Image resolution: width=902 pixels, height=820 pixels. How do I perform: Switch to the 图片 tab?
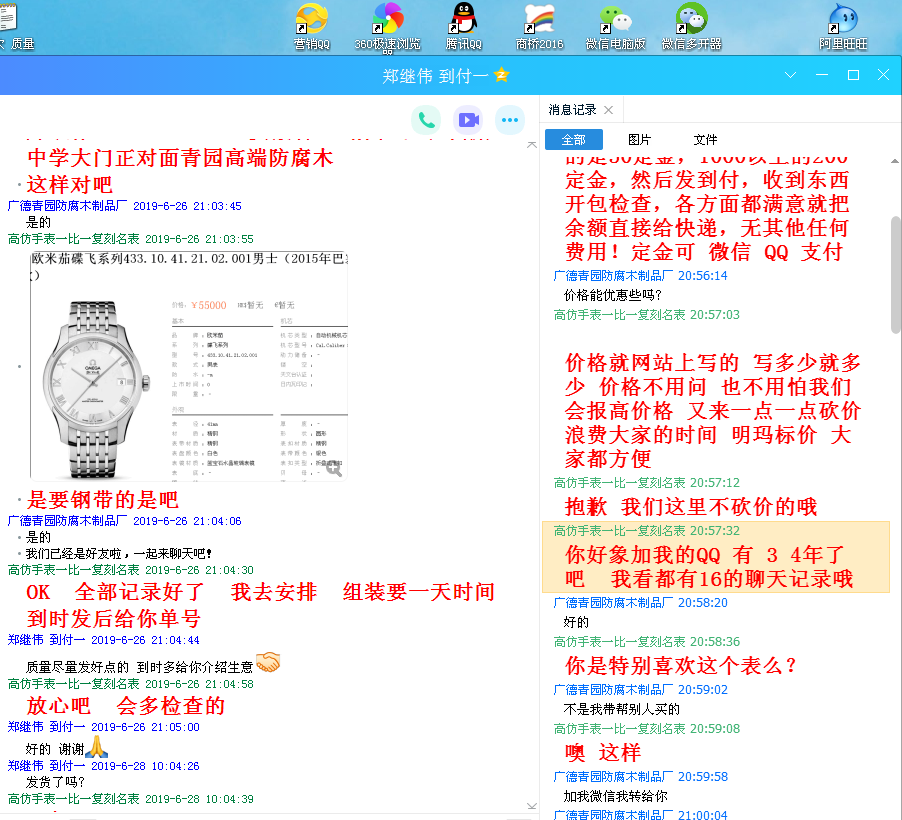click(x=639, y=140)
